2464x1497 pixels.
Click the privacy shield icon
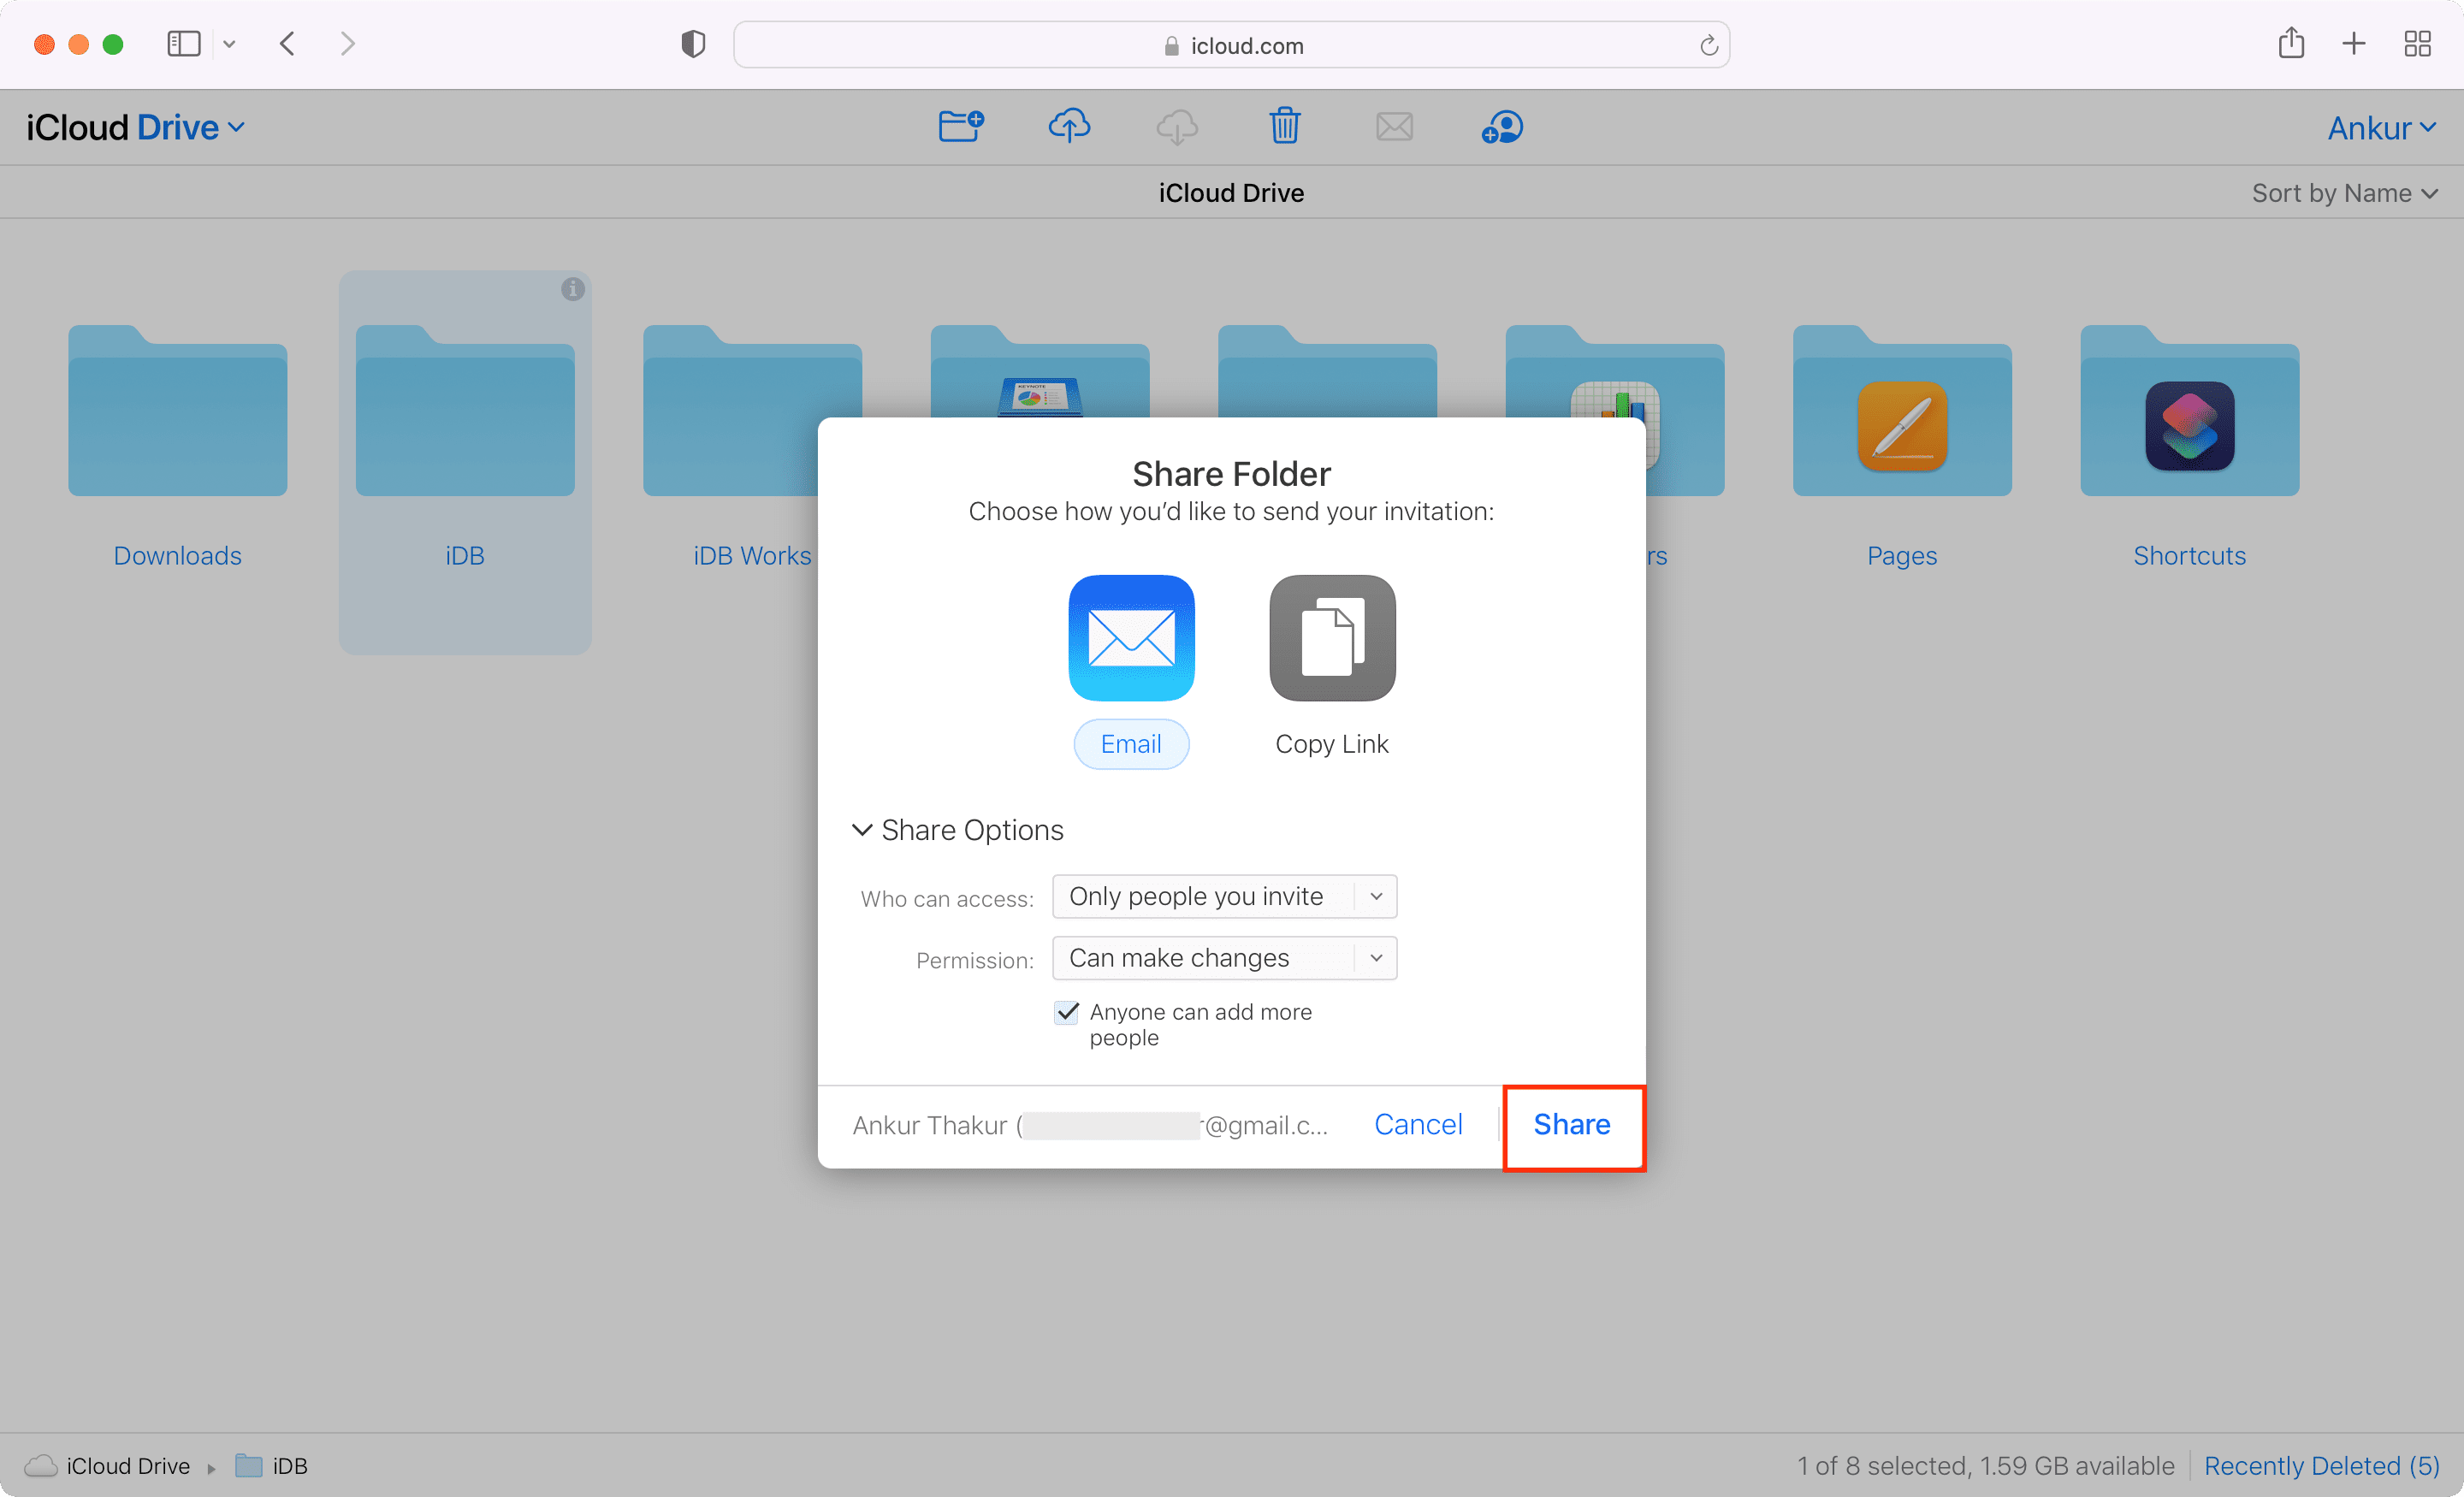(693, 44)
